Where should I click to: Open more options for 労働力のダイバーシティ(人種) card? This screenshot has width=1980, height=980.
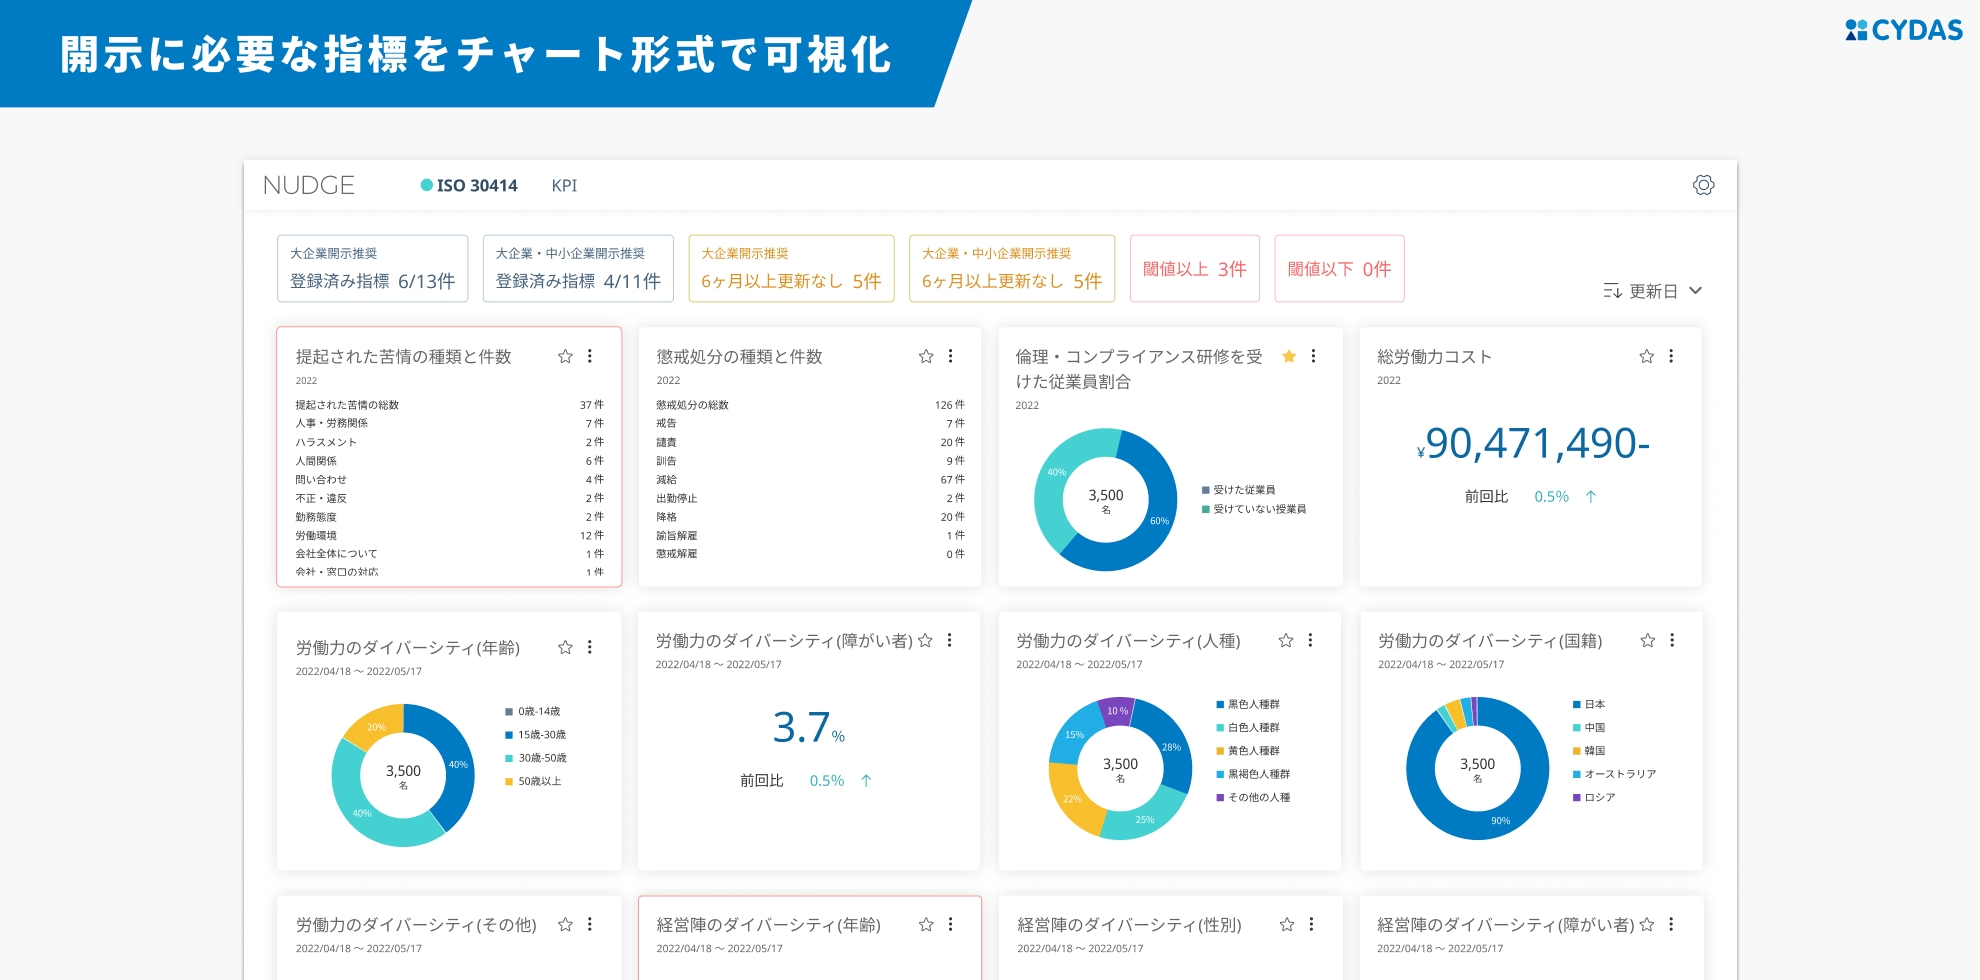(1310, 640)
